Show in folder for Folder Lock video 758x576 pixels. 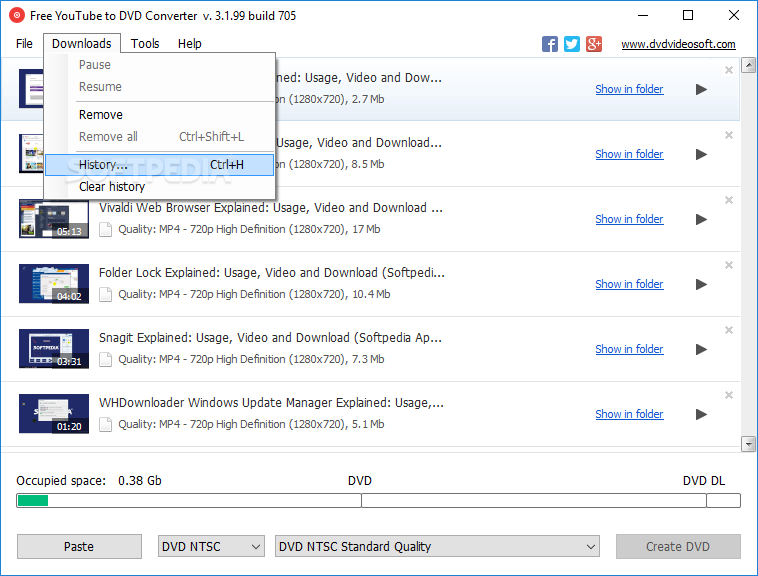(x=629, y=285)
